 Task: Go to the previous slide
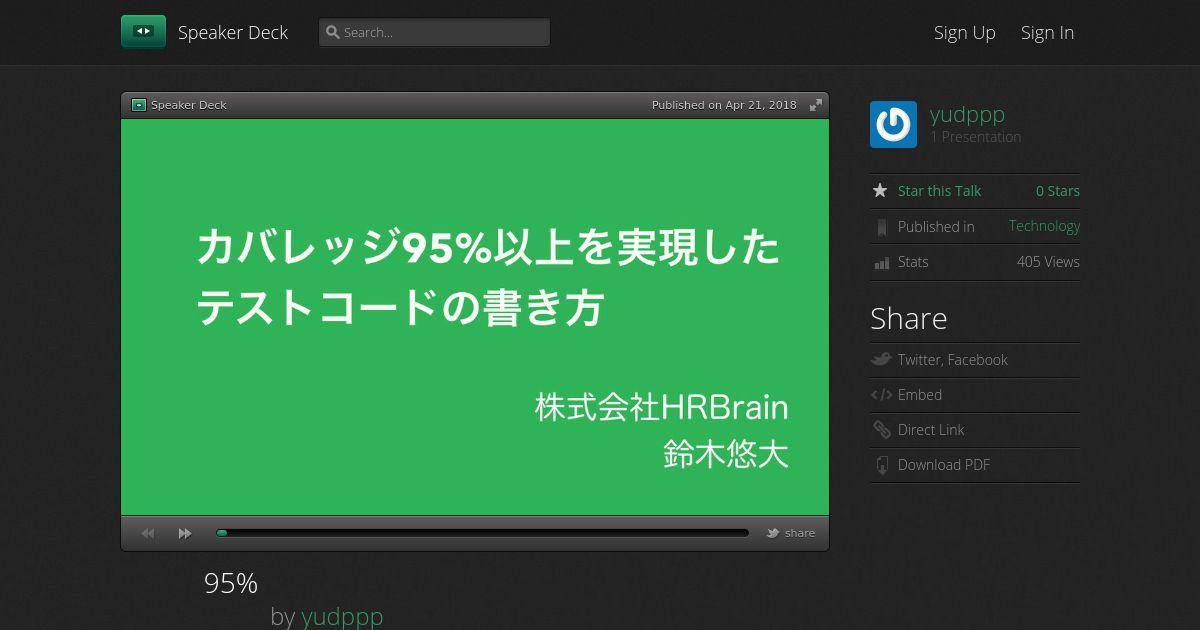(148, 534)
